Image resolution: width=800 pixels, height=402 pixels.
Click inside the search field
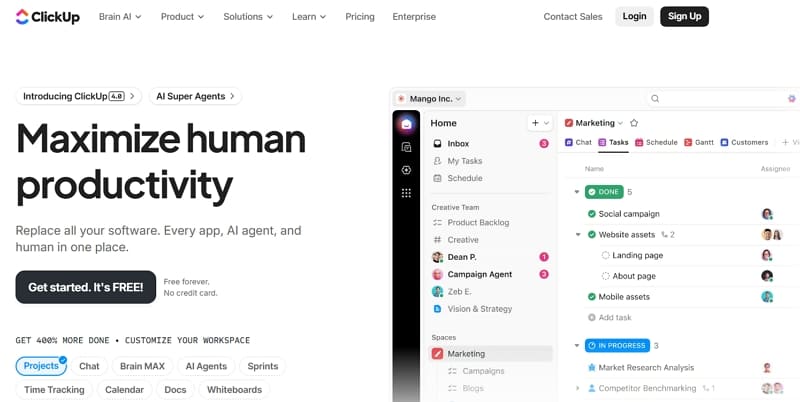coord(722,98)
